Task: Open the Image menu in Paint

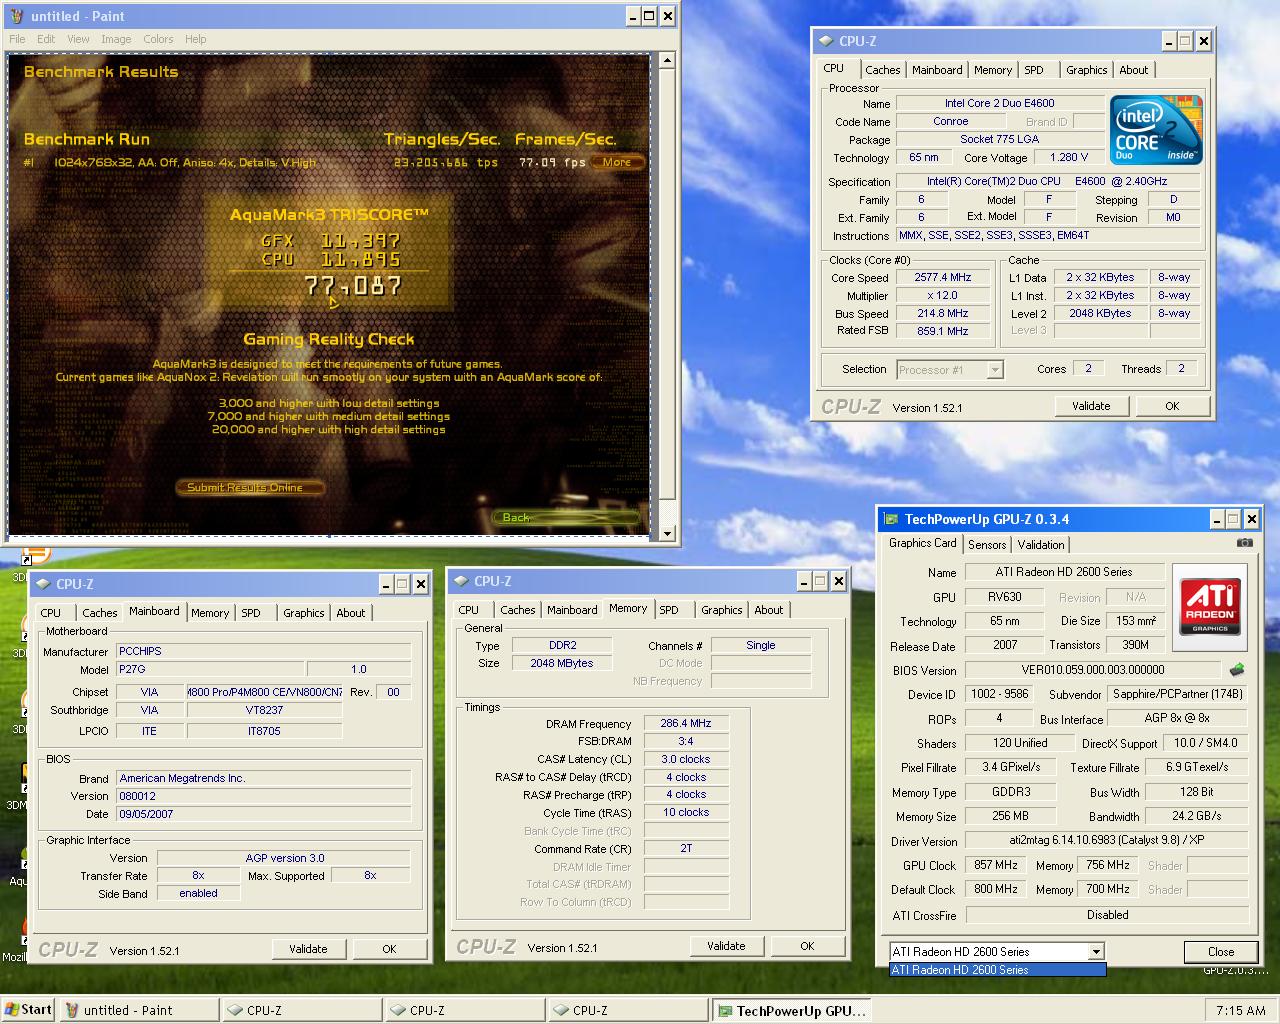Action: pyautogui.click(x=116, y=39)
